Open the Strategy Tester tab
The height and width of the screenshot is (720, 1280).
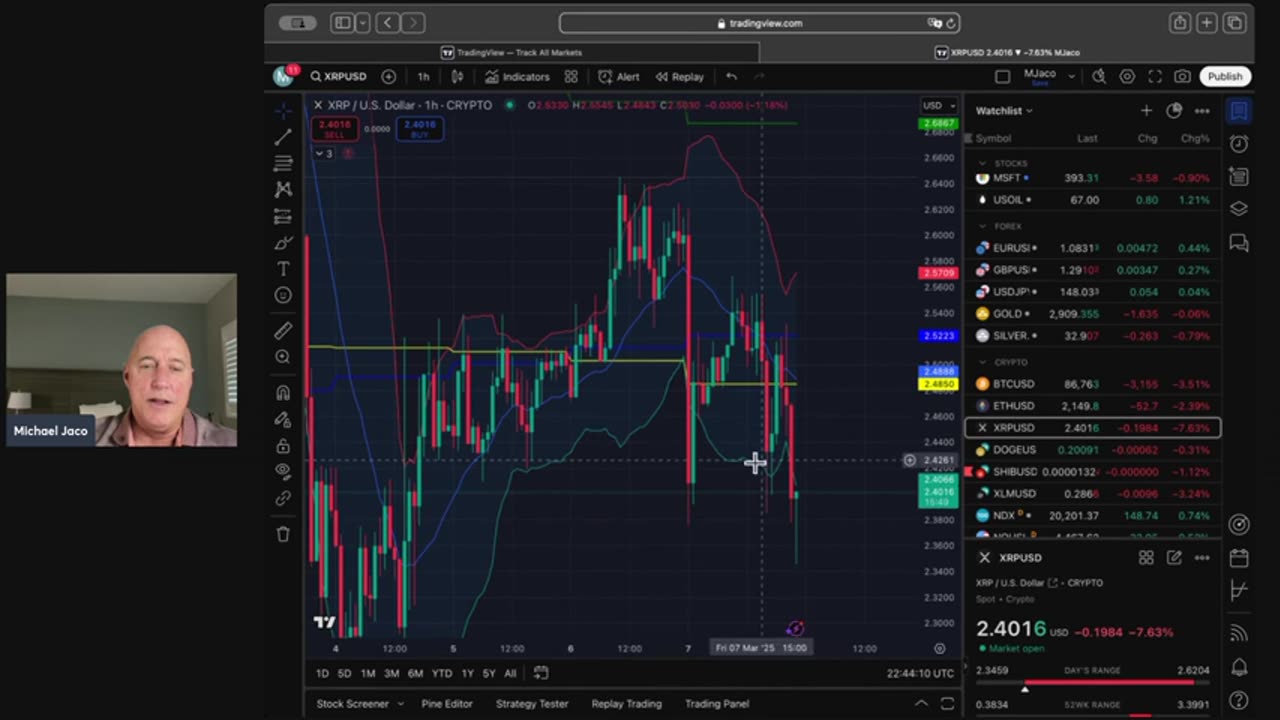532,704
